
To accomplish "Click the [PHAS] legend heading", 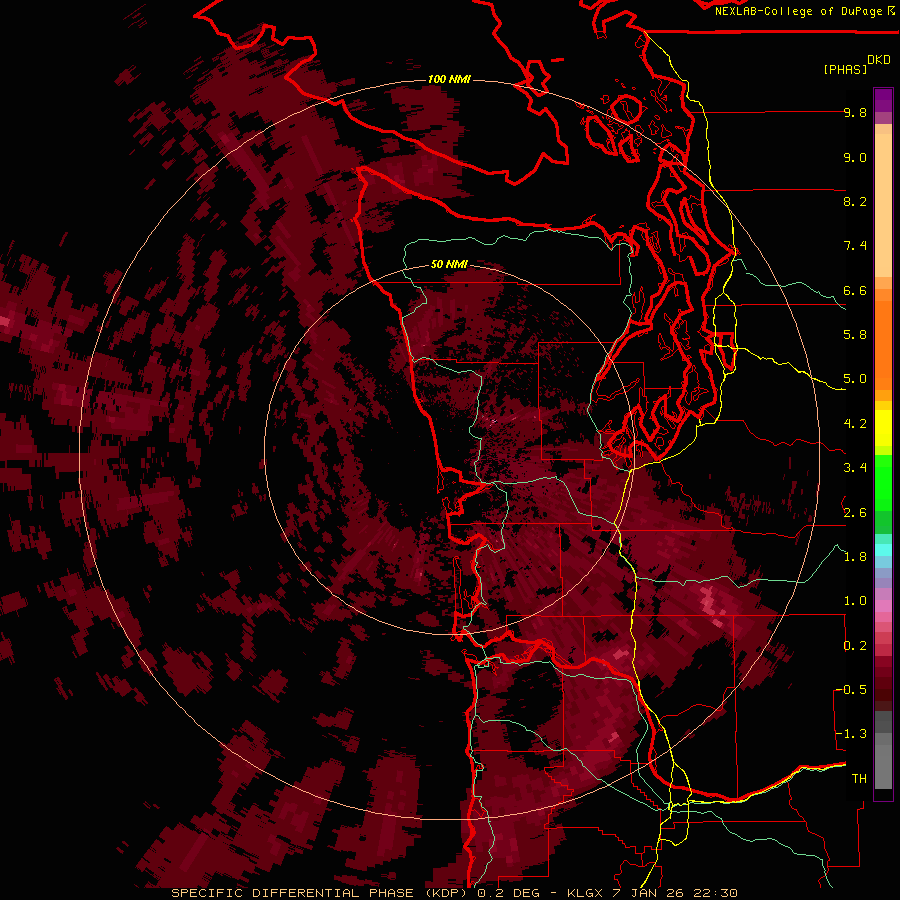I will [x=845, y=69].
